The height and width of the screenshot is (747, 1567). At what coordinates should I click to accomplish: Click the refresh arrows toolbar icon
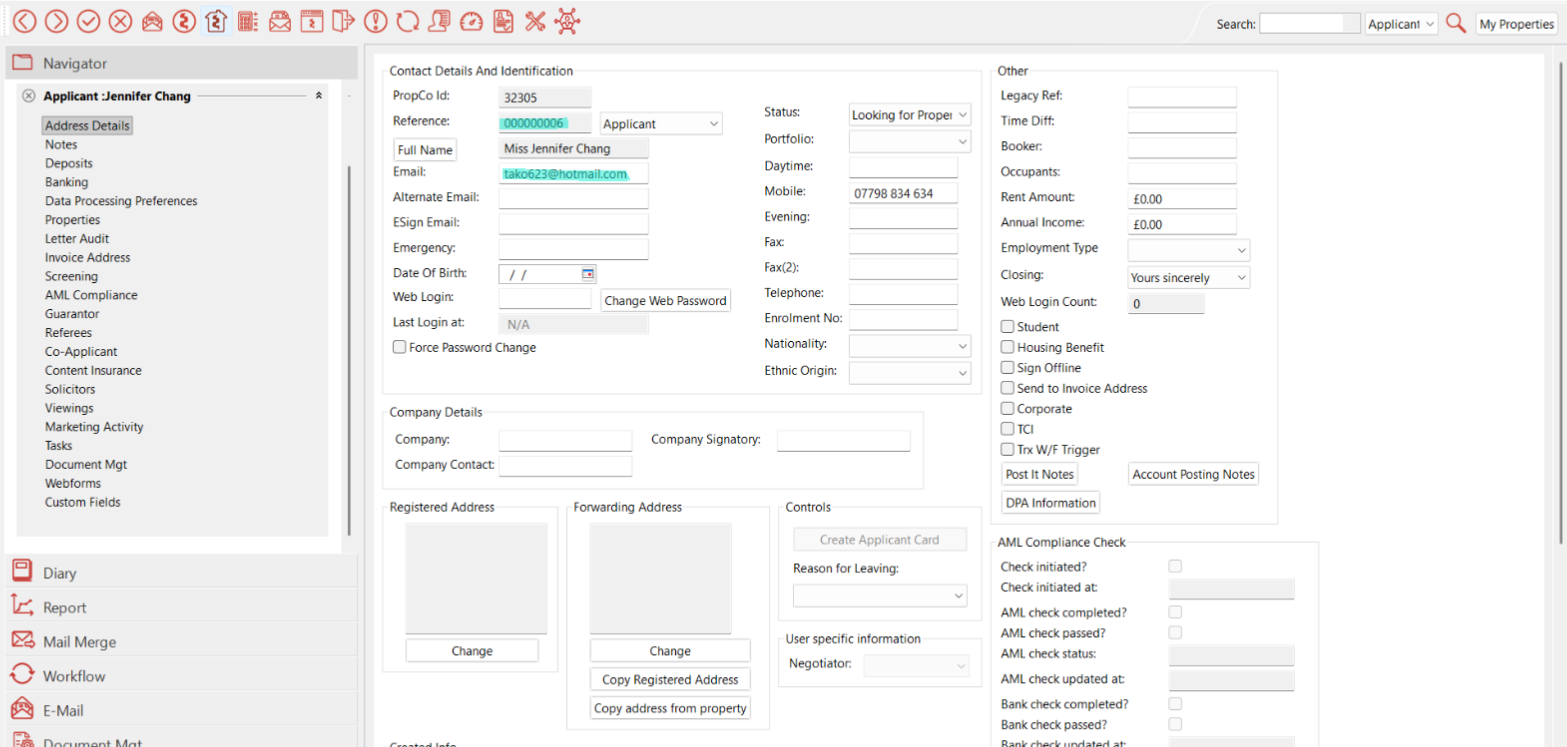407,21
